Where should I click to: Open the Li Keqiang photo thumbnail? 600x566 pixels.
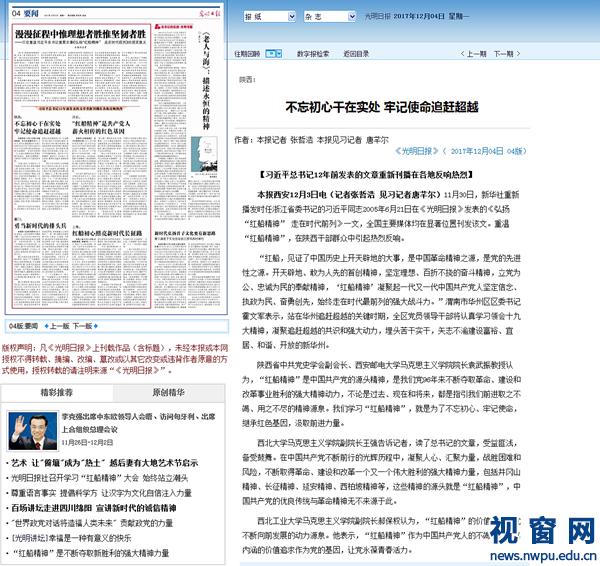click(33, 431)
